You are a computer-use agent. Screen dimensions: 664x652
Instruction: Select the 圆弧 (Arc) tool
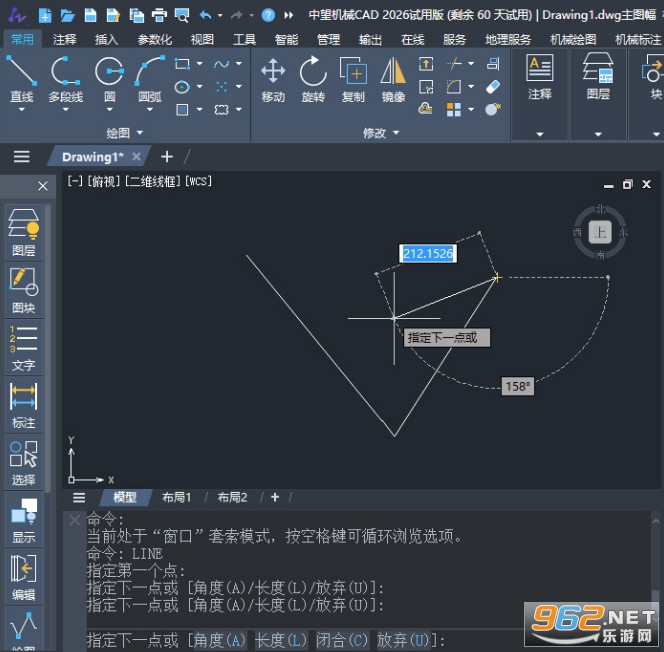tap(149, 78)
